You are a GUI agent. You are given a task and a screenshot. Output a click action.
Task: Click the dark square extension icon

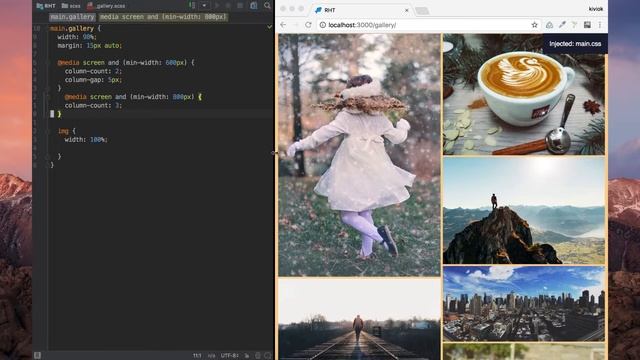click(587, 25)
